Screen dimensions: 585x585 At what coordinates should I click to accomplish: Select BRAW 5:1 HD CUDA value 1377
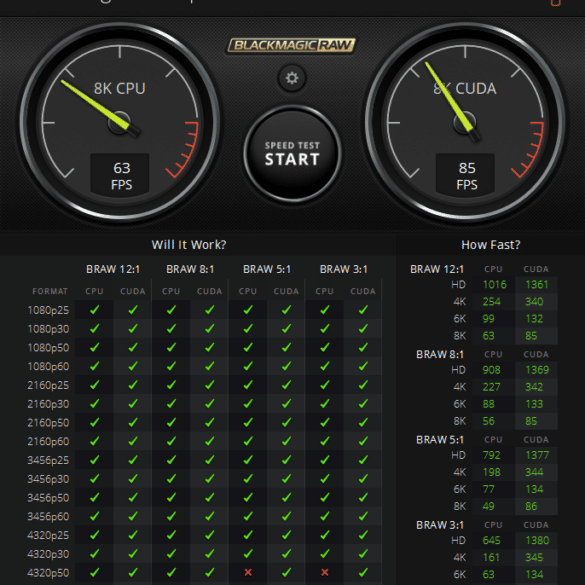(x=537, y=455)
